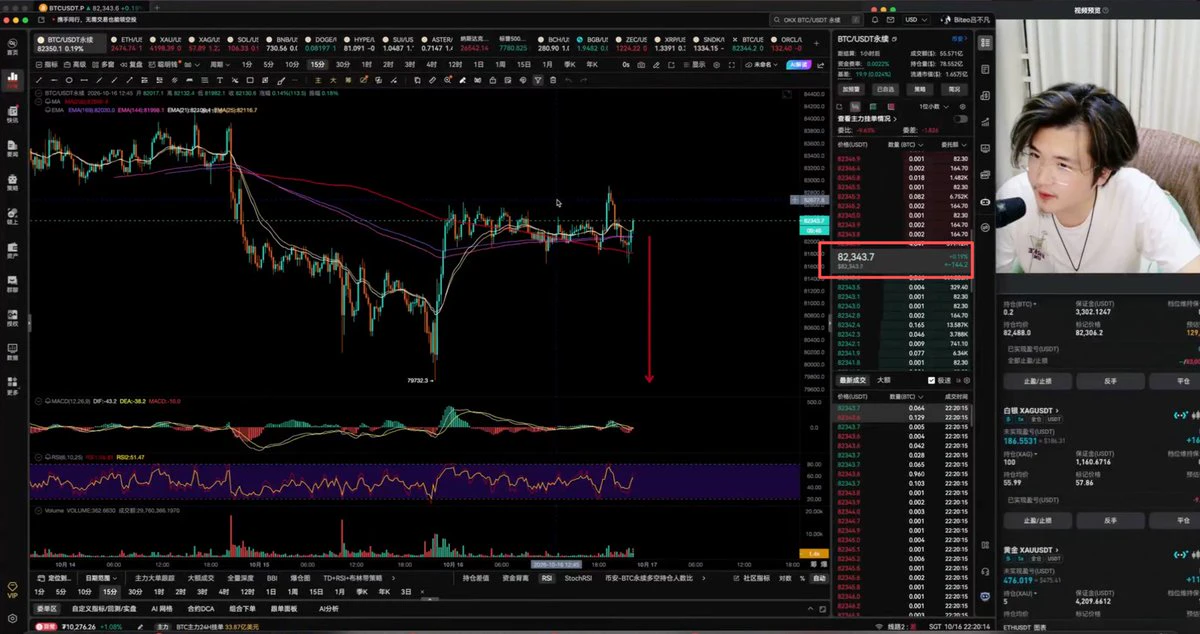Screen dimensions: 1200x634
Task: Open the USD currency dropdown
Action: coord(914,19)
